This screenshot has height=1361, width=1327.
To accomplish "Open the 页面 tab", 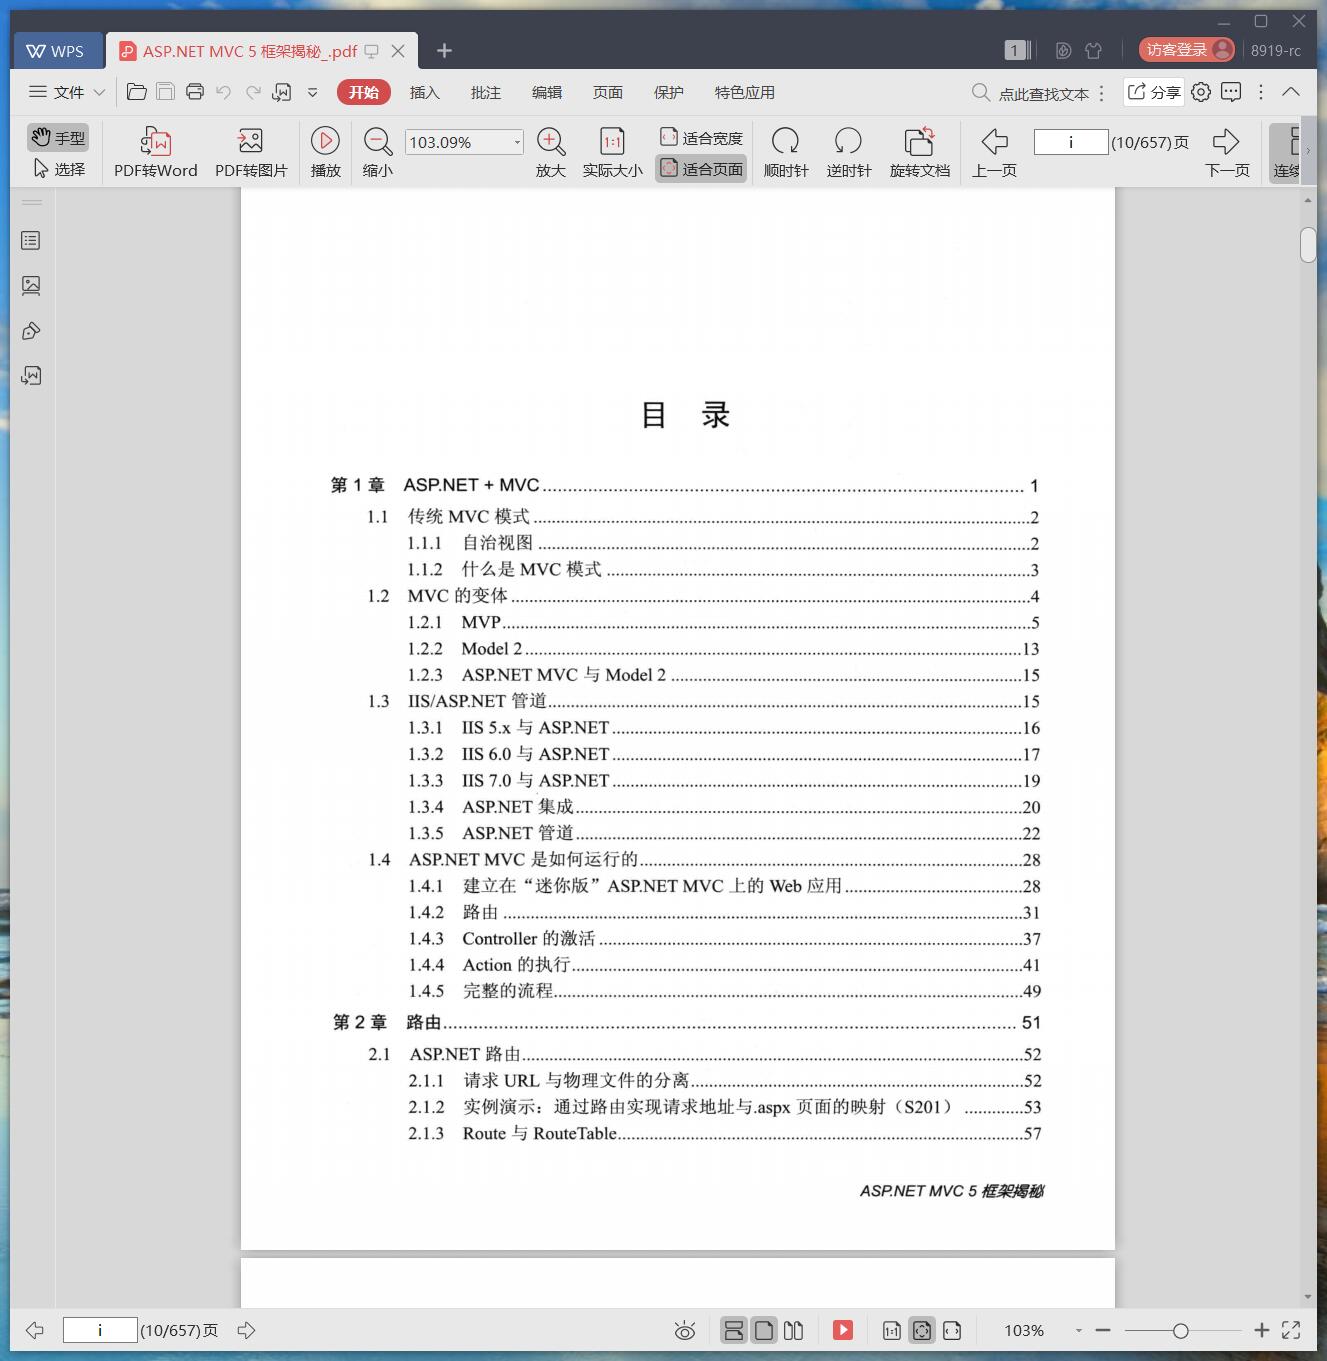I will 608,92.
